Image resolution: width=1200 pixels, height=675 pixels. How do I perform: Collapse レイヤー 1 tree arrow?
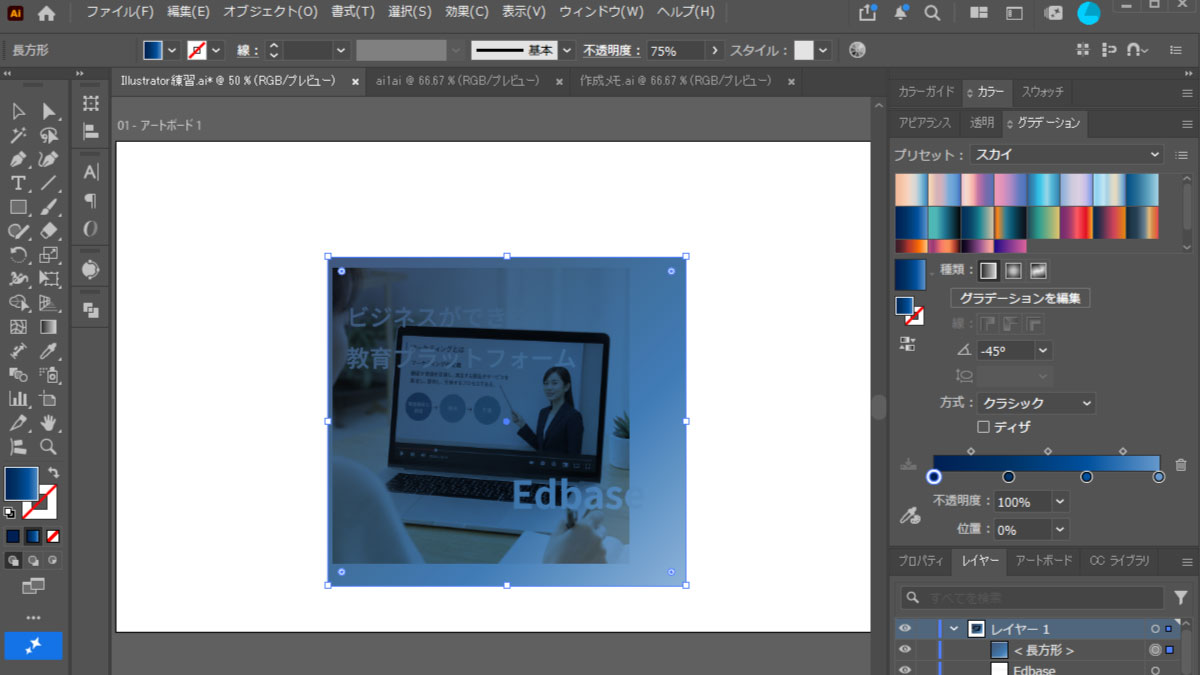point(953,629)
